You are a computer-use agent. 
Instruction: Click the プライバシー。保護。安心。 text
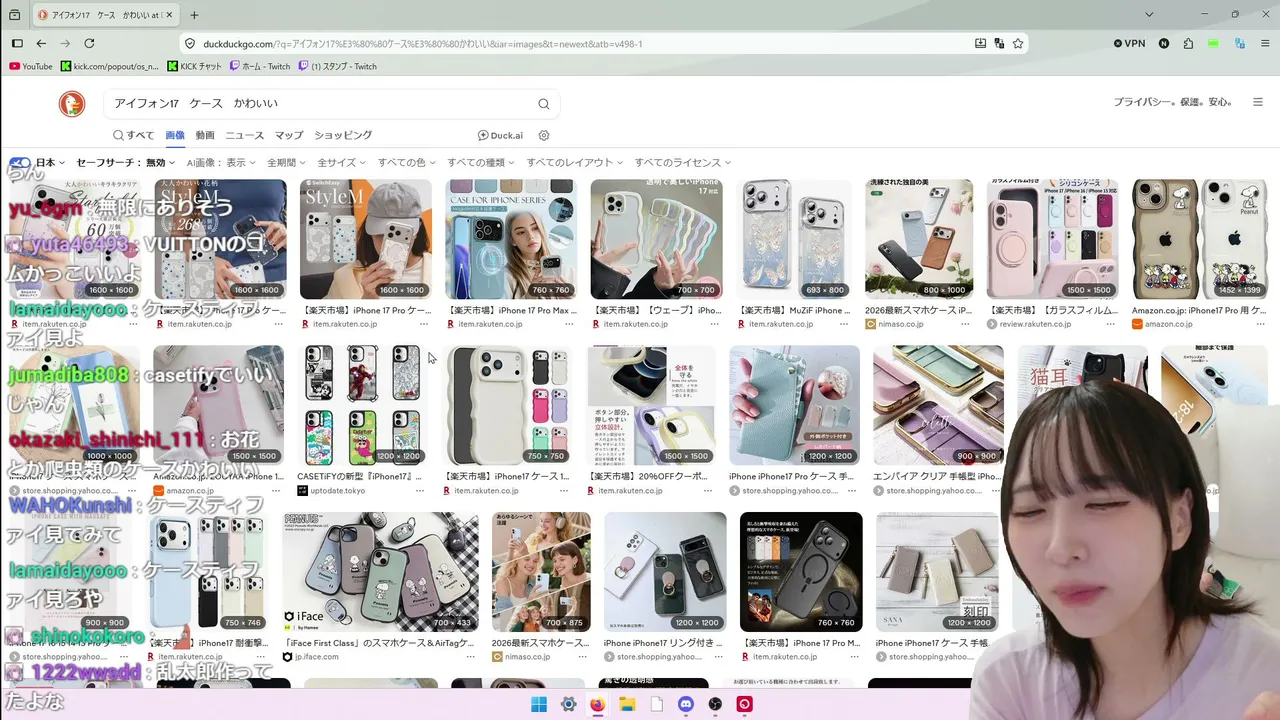pyautogui.click(x=1173, y=102)
